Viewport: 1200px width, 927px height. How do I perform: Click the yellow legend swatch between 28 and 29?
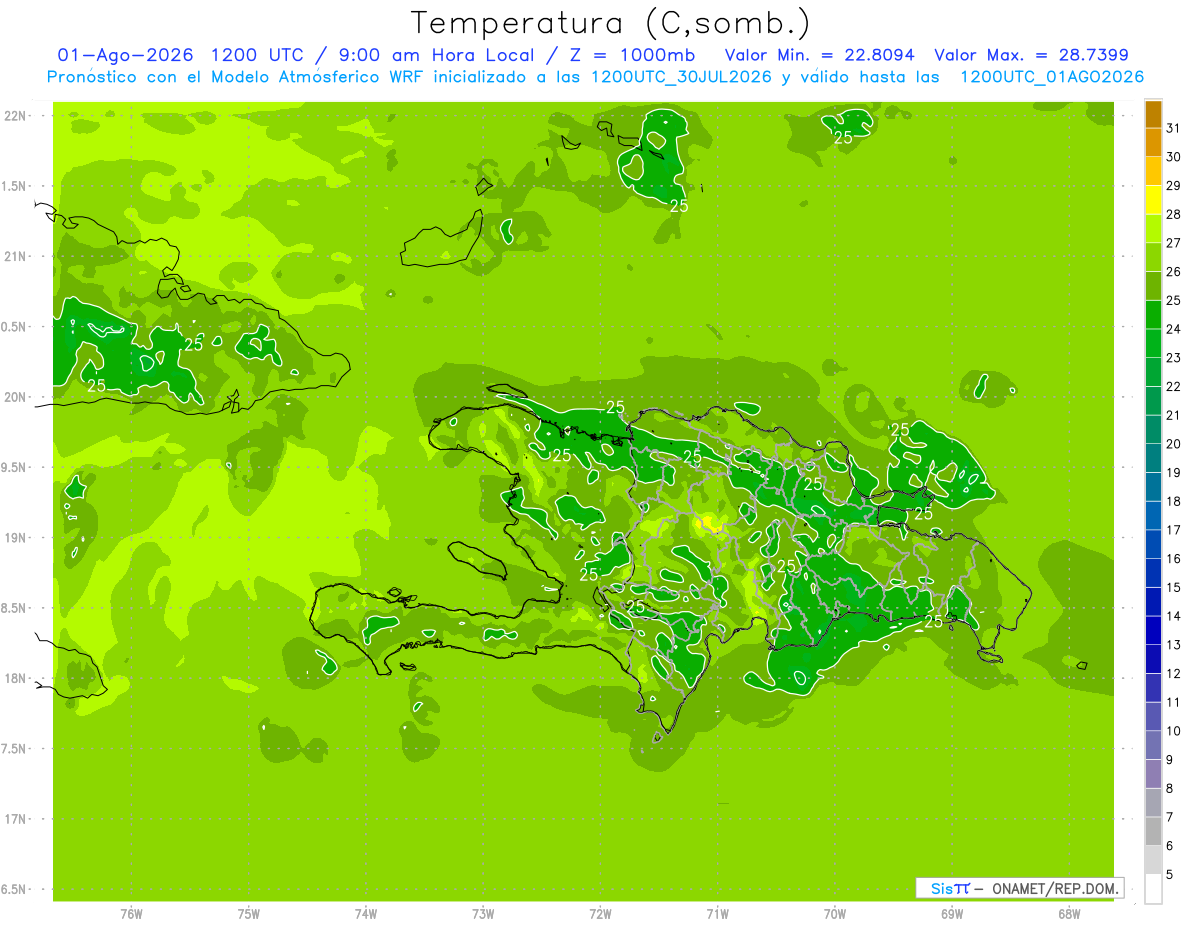(1153, 200)
